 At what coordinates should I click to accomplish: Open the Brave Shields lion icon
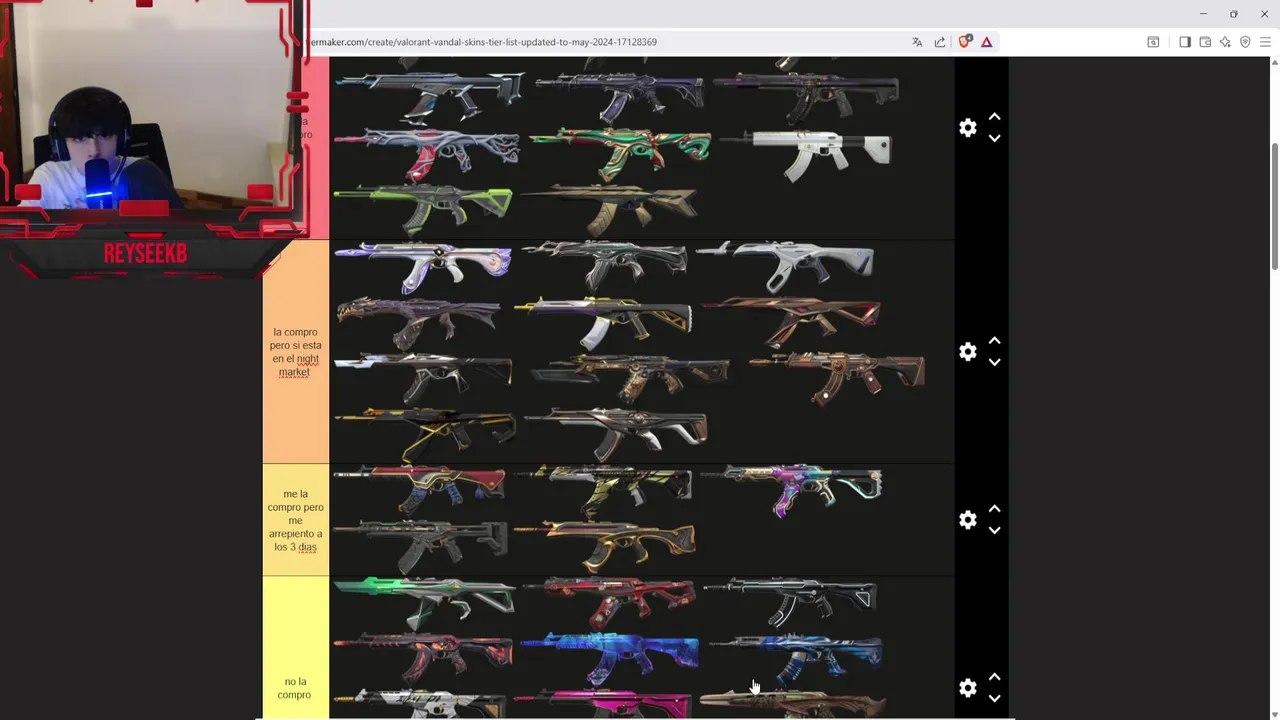[x=964, y=42]
